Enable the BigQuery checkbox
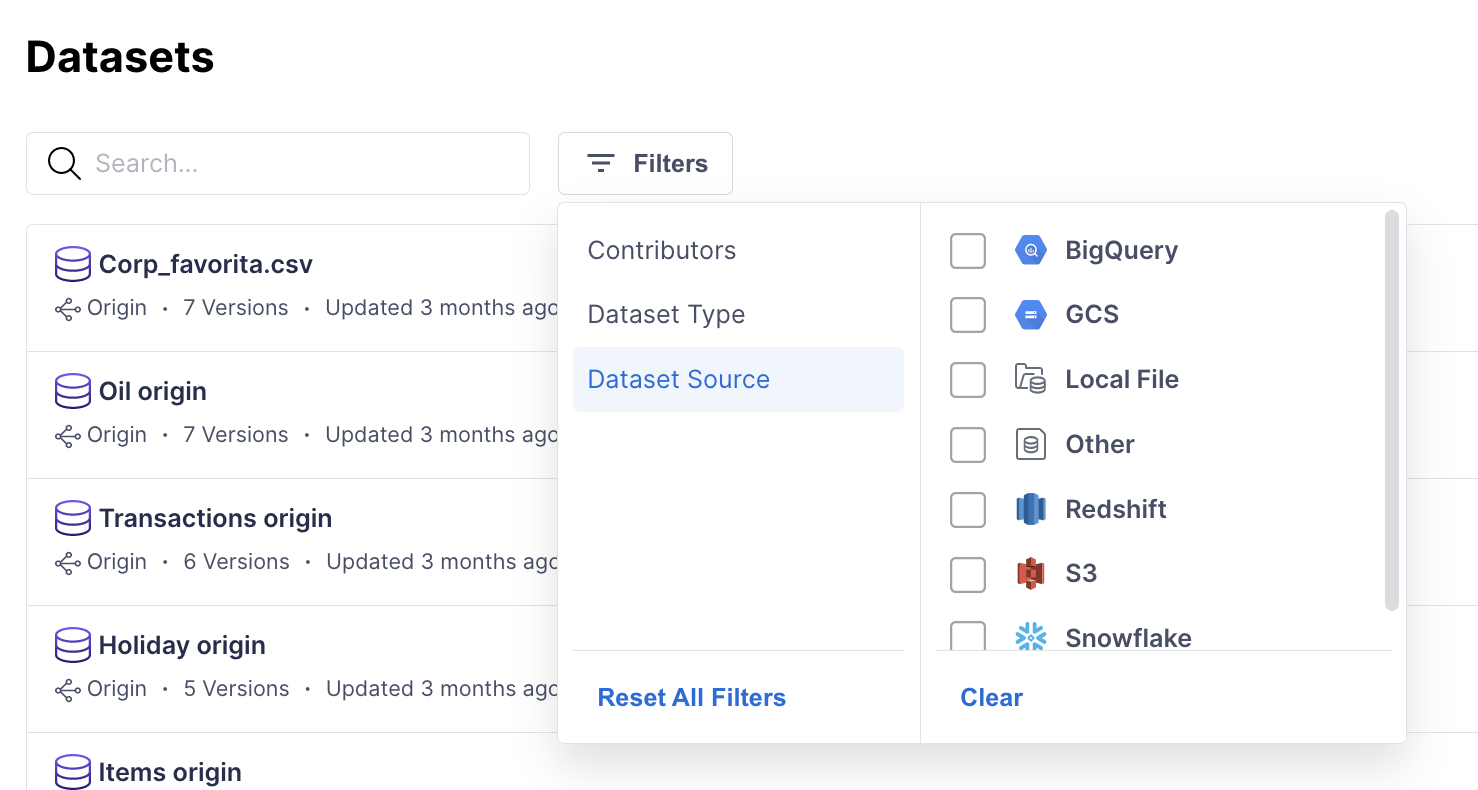Image resolution: width=1478 pixels, height=790 pixels. click(967, 251)
